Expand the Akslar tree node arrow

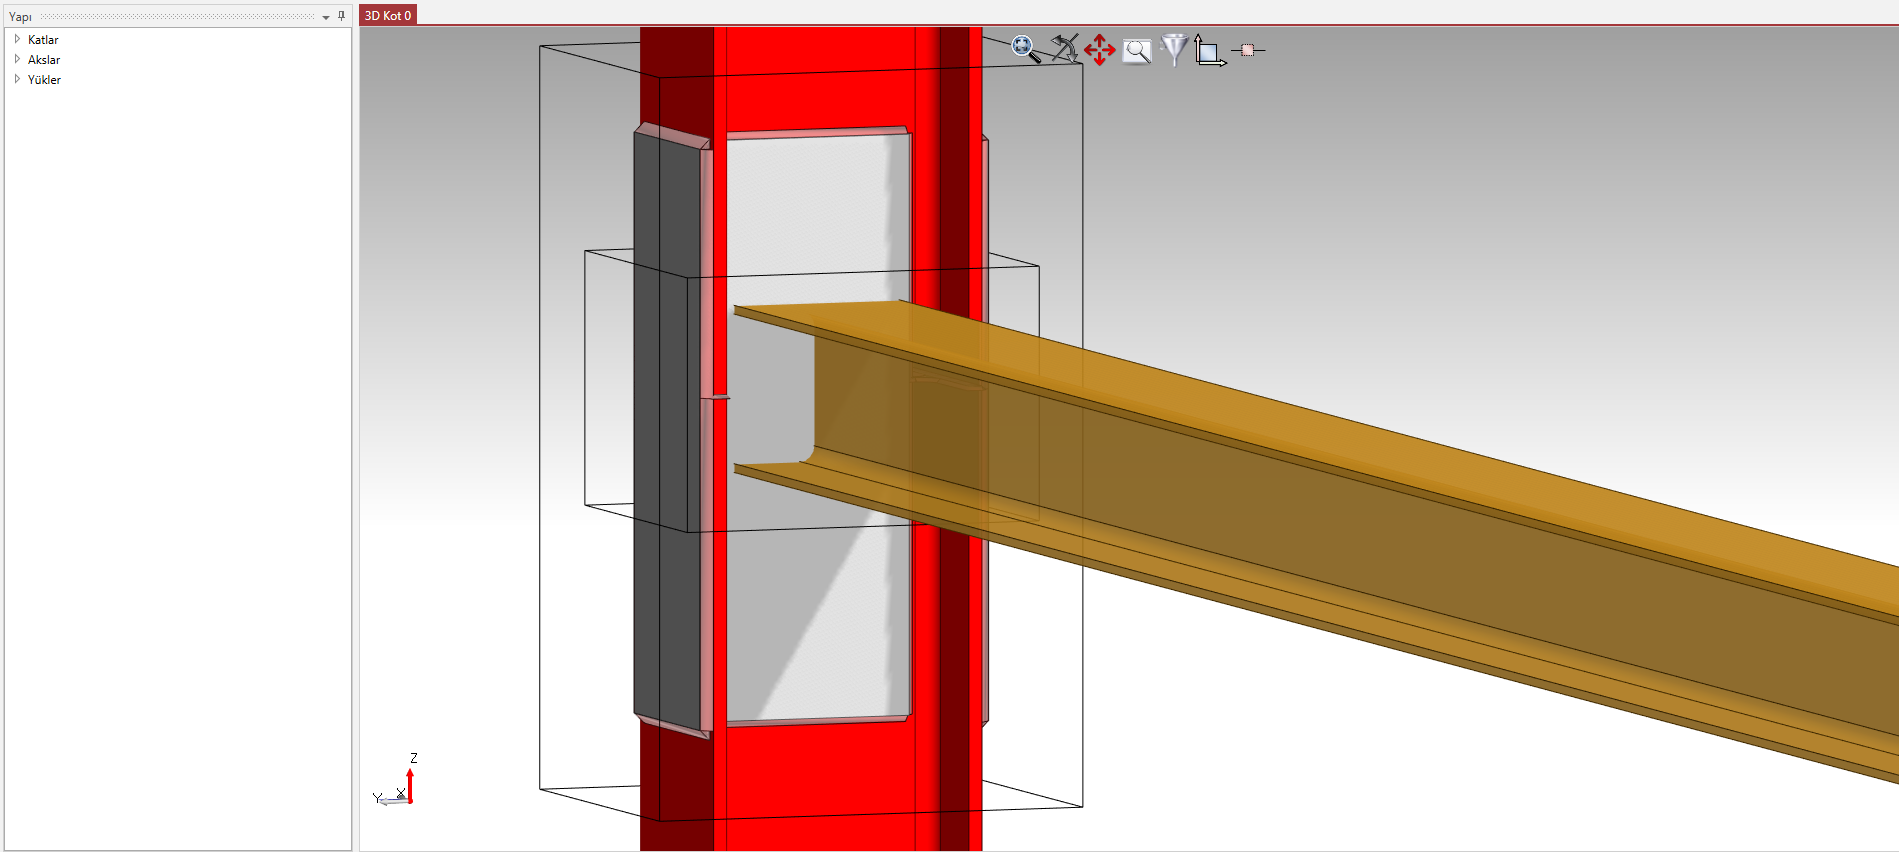pyautogui.click(x=17, y=59)
